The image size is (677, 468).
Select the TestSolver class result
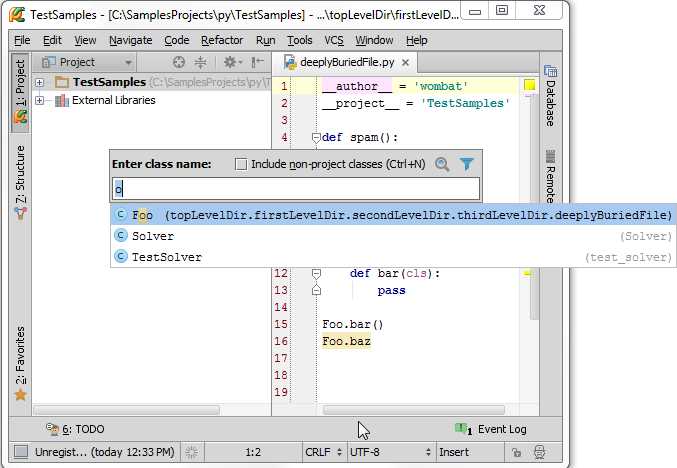coord(393,257)
